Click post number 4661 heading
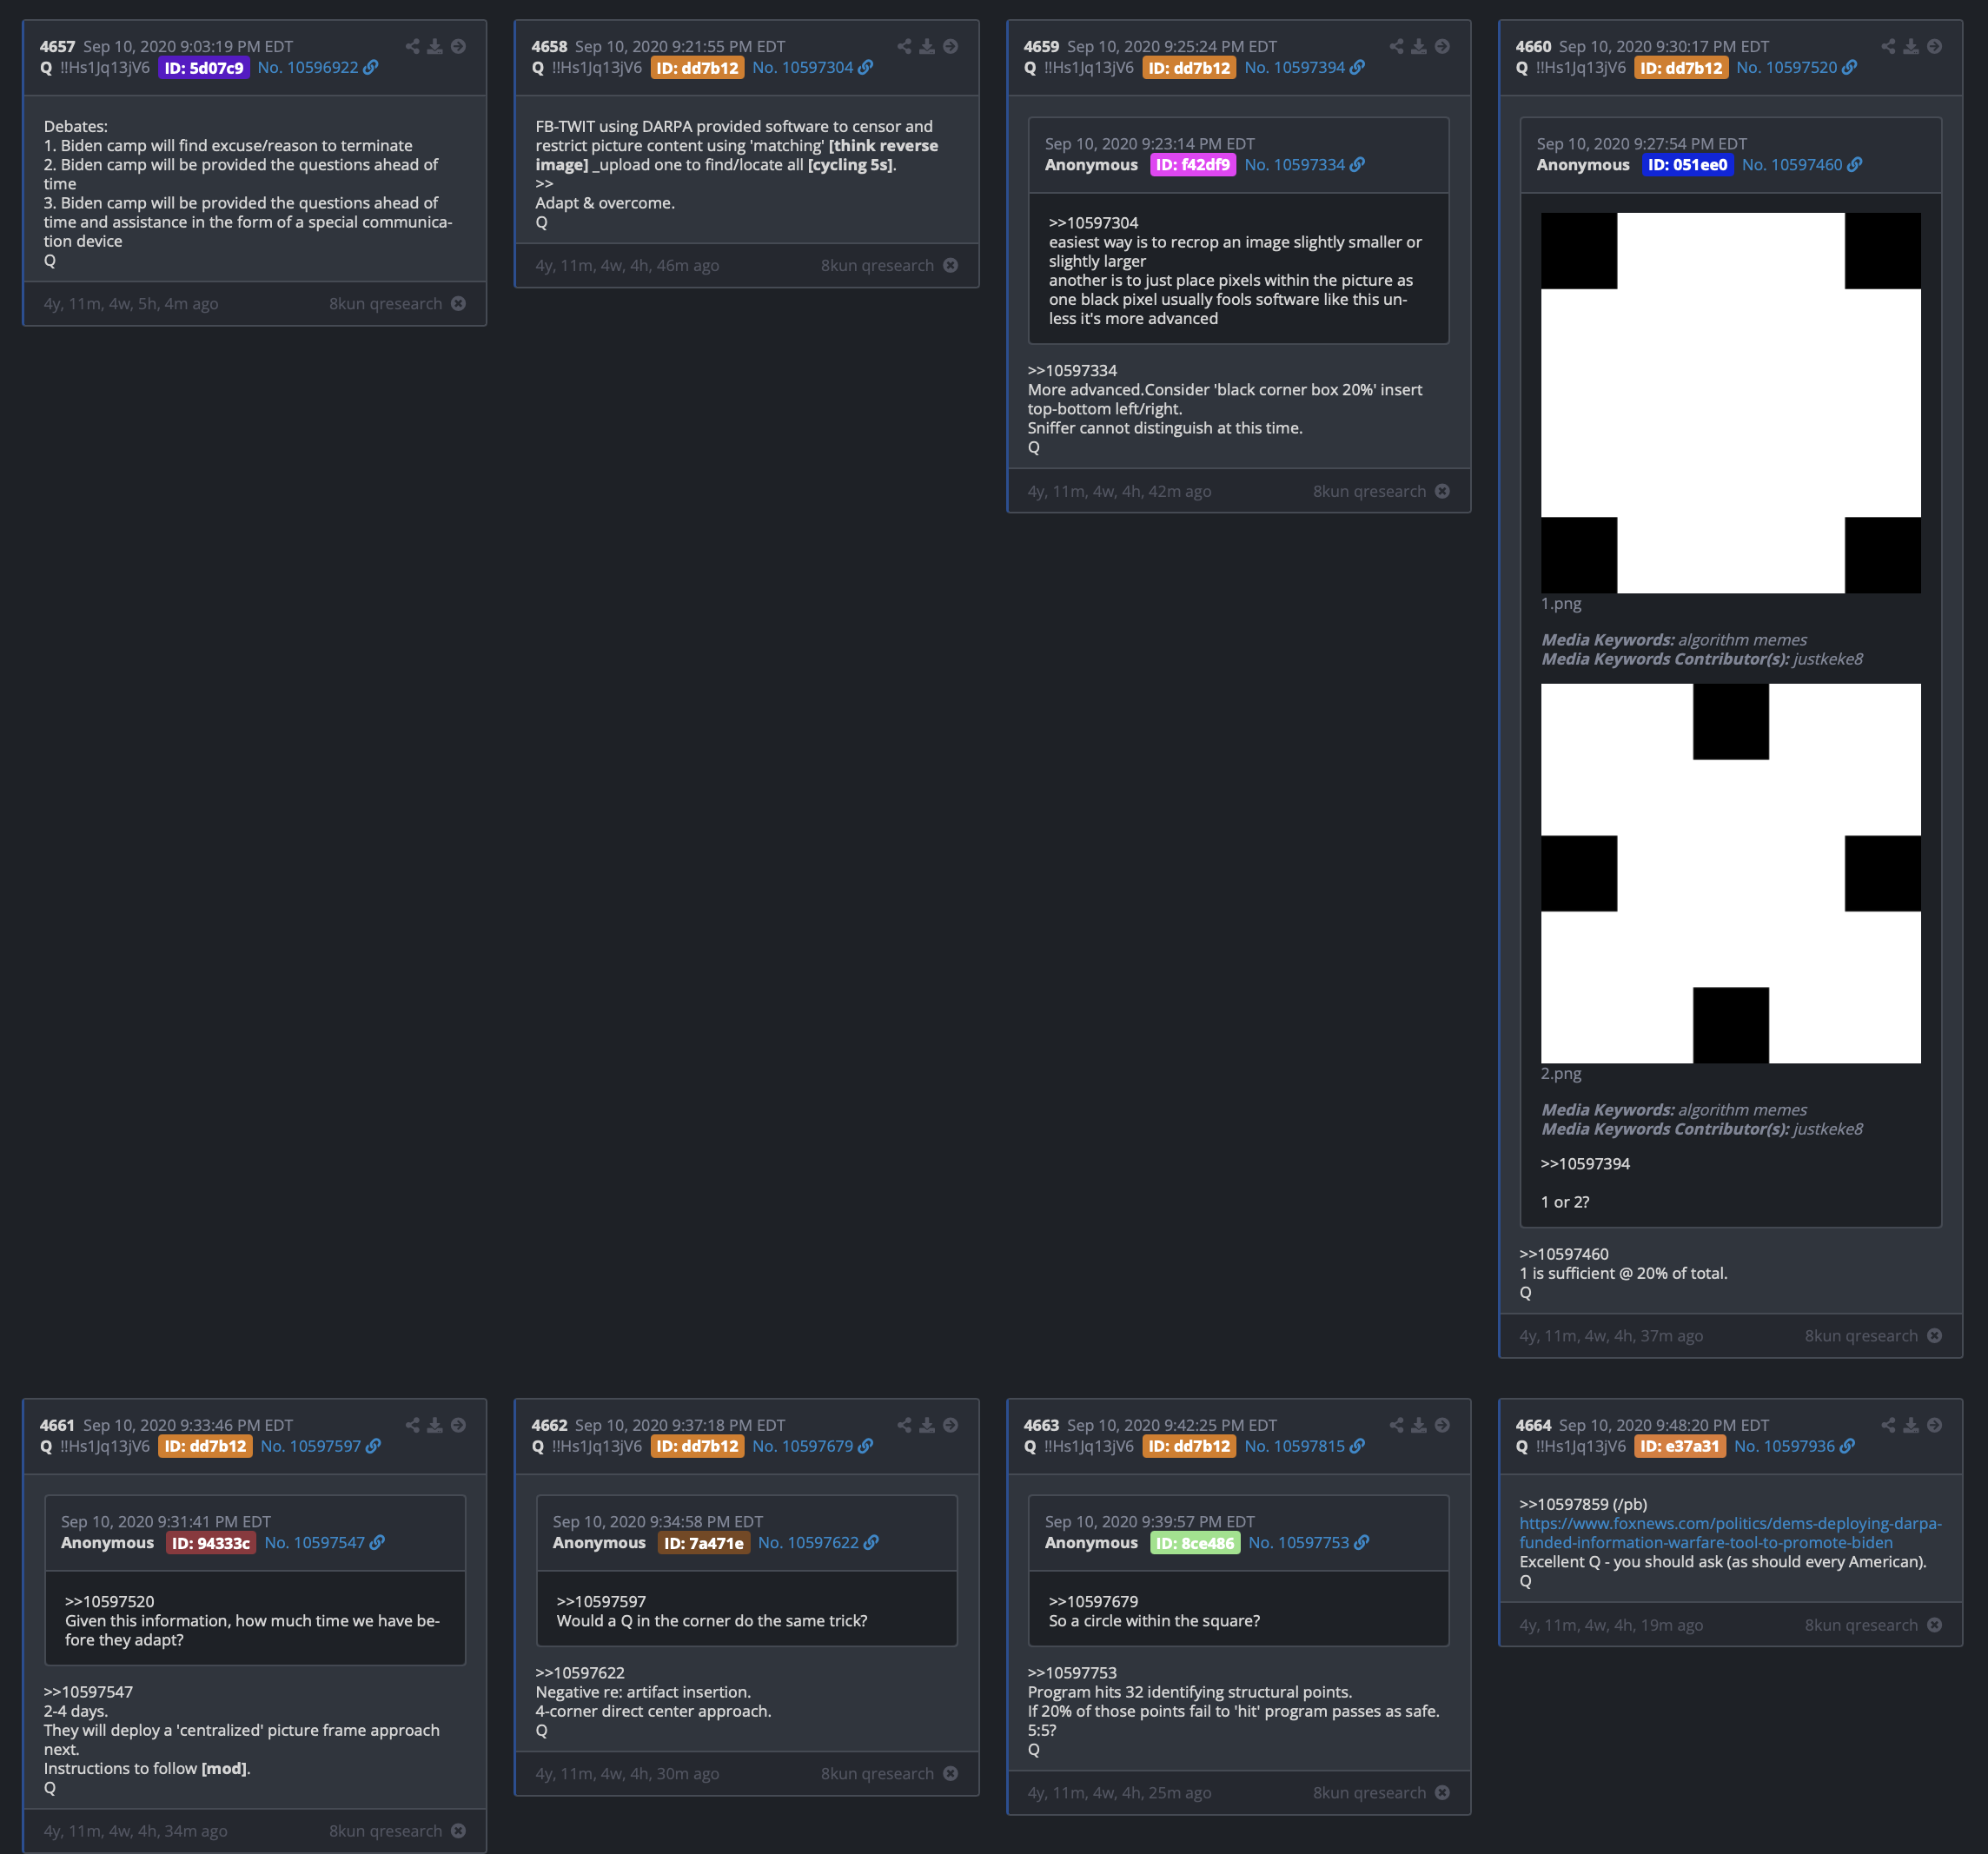Screen dimensions: 1988x1854 (x=57, y=1425)
